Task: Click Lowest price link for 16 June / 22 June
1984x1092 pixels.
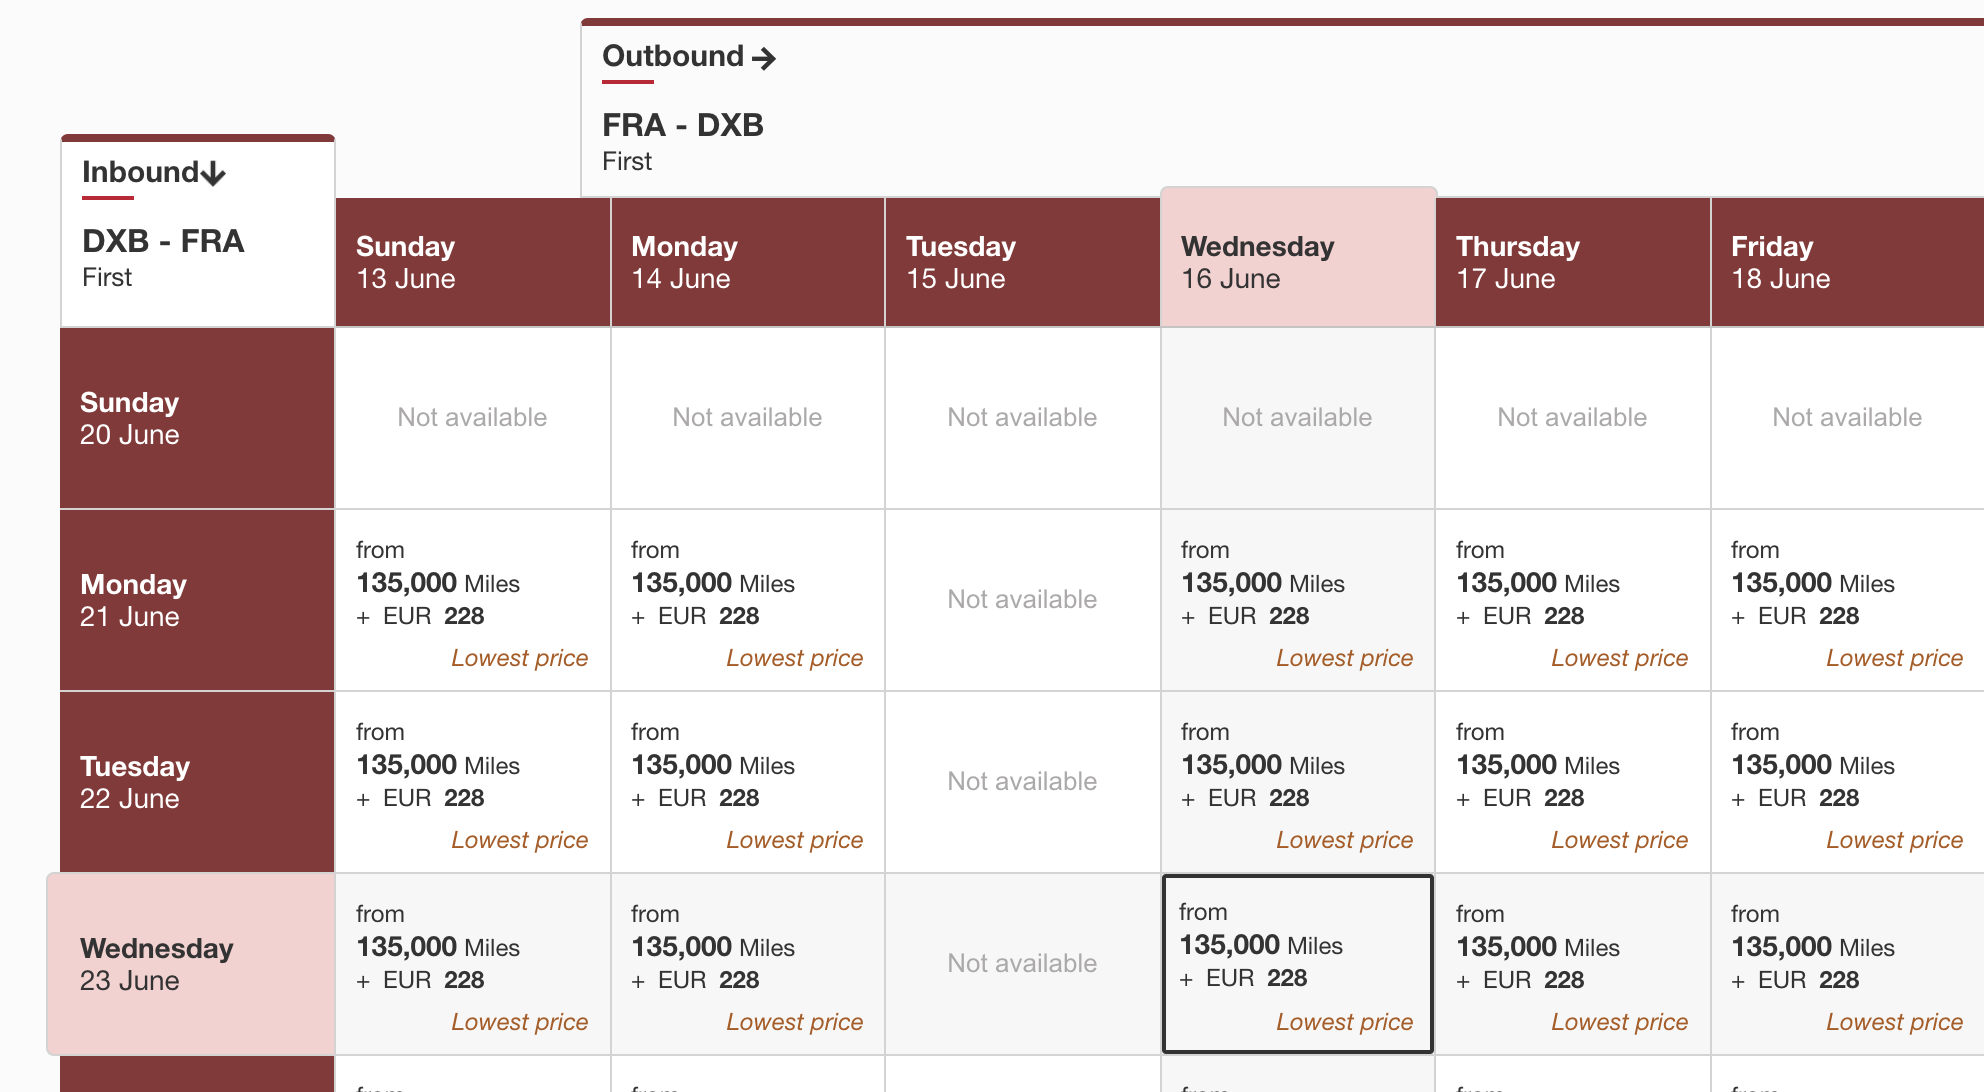Action: 1344,840
